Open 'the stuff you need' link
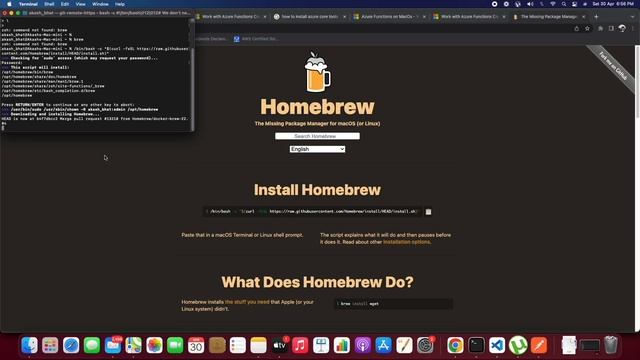 click(x=247, y=302)
